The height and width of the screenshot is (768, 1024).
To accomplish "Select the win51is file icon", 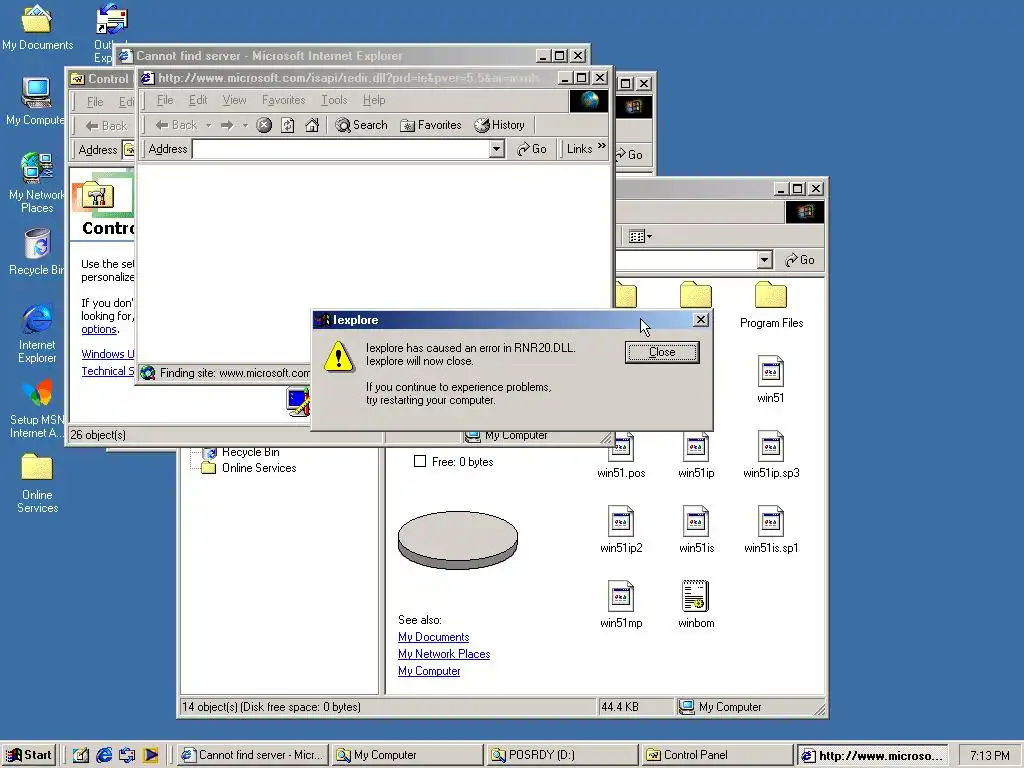I will tap(696, 529).
